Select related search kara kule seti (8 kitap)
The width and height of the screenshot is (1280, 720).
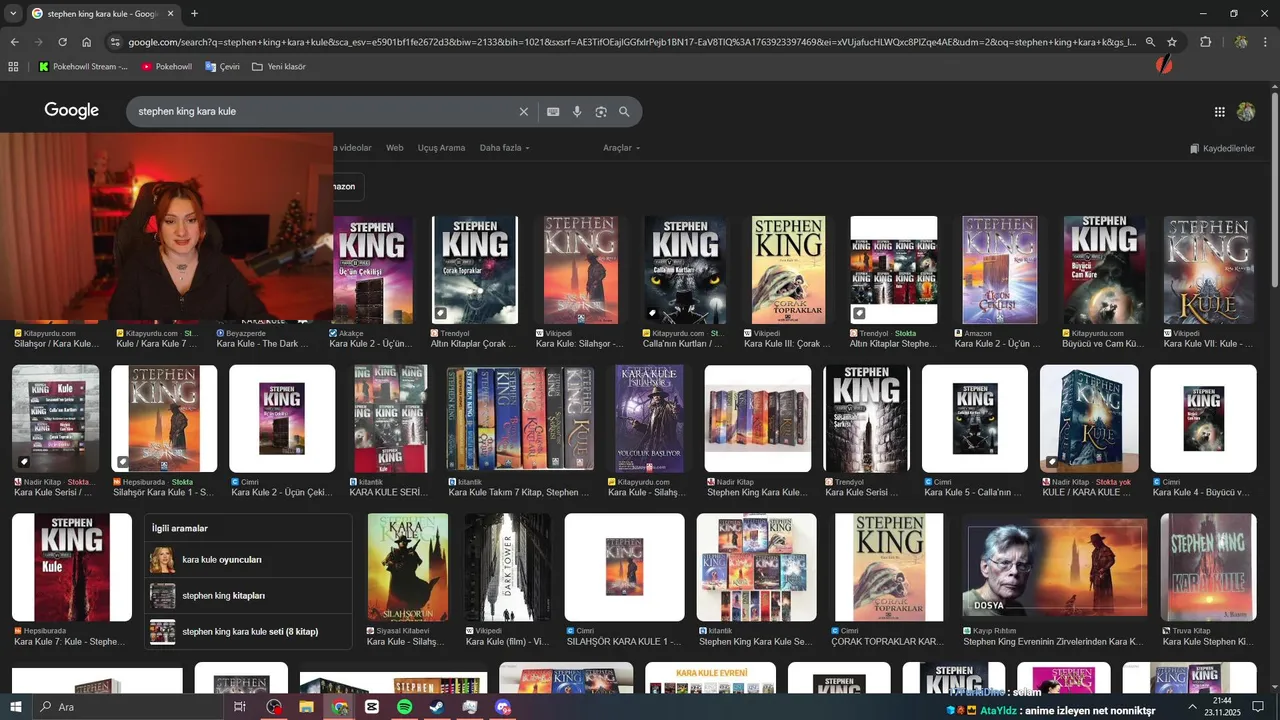248,632
